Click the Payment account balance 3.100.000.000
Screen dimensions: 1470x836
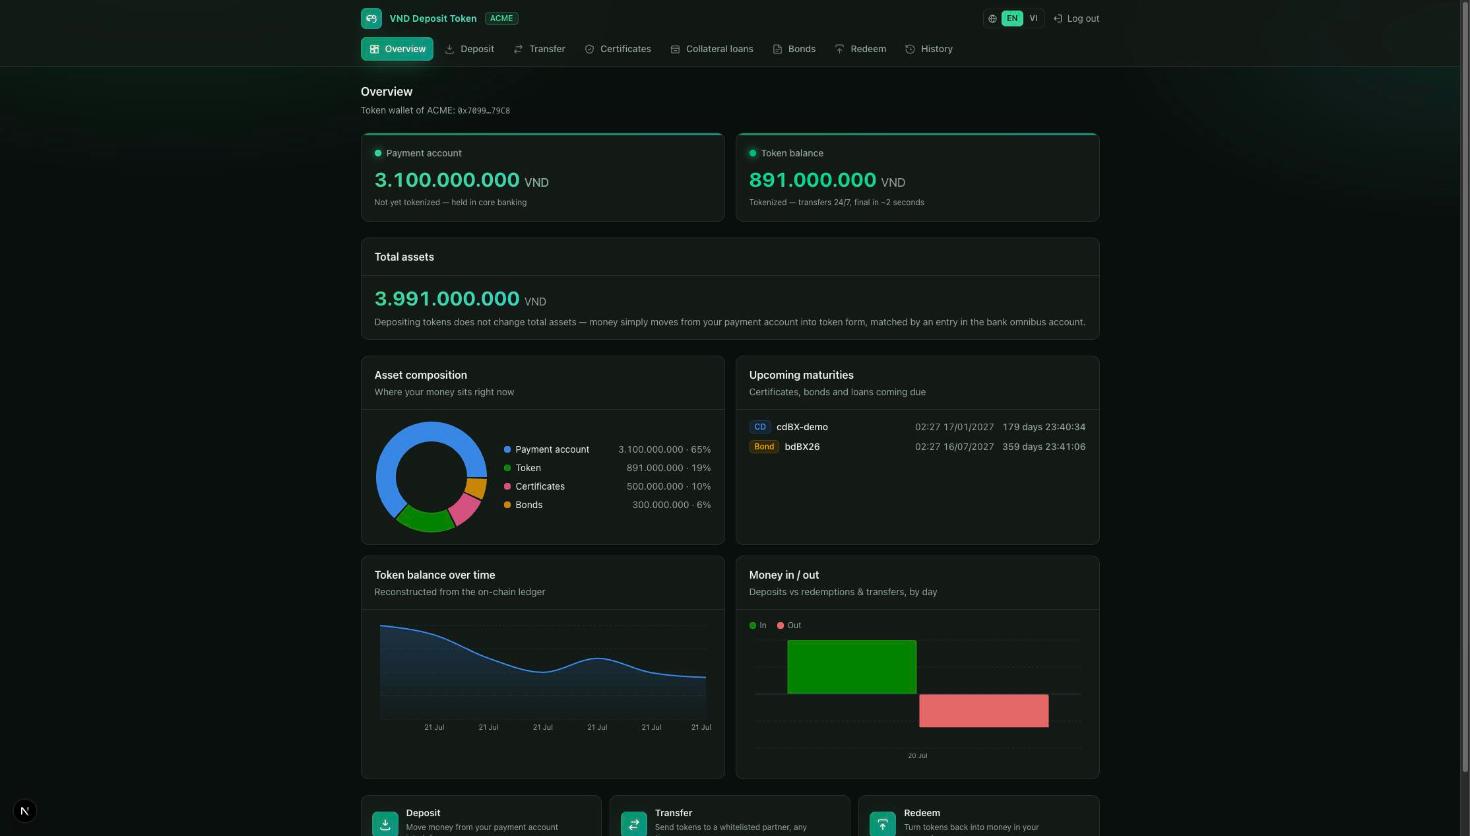click(x=447, y=180)
